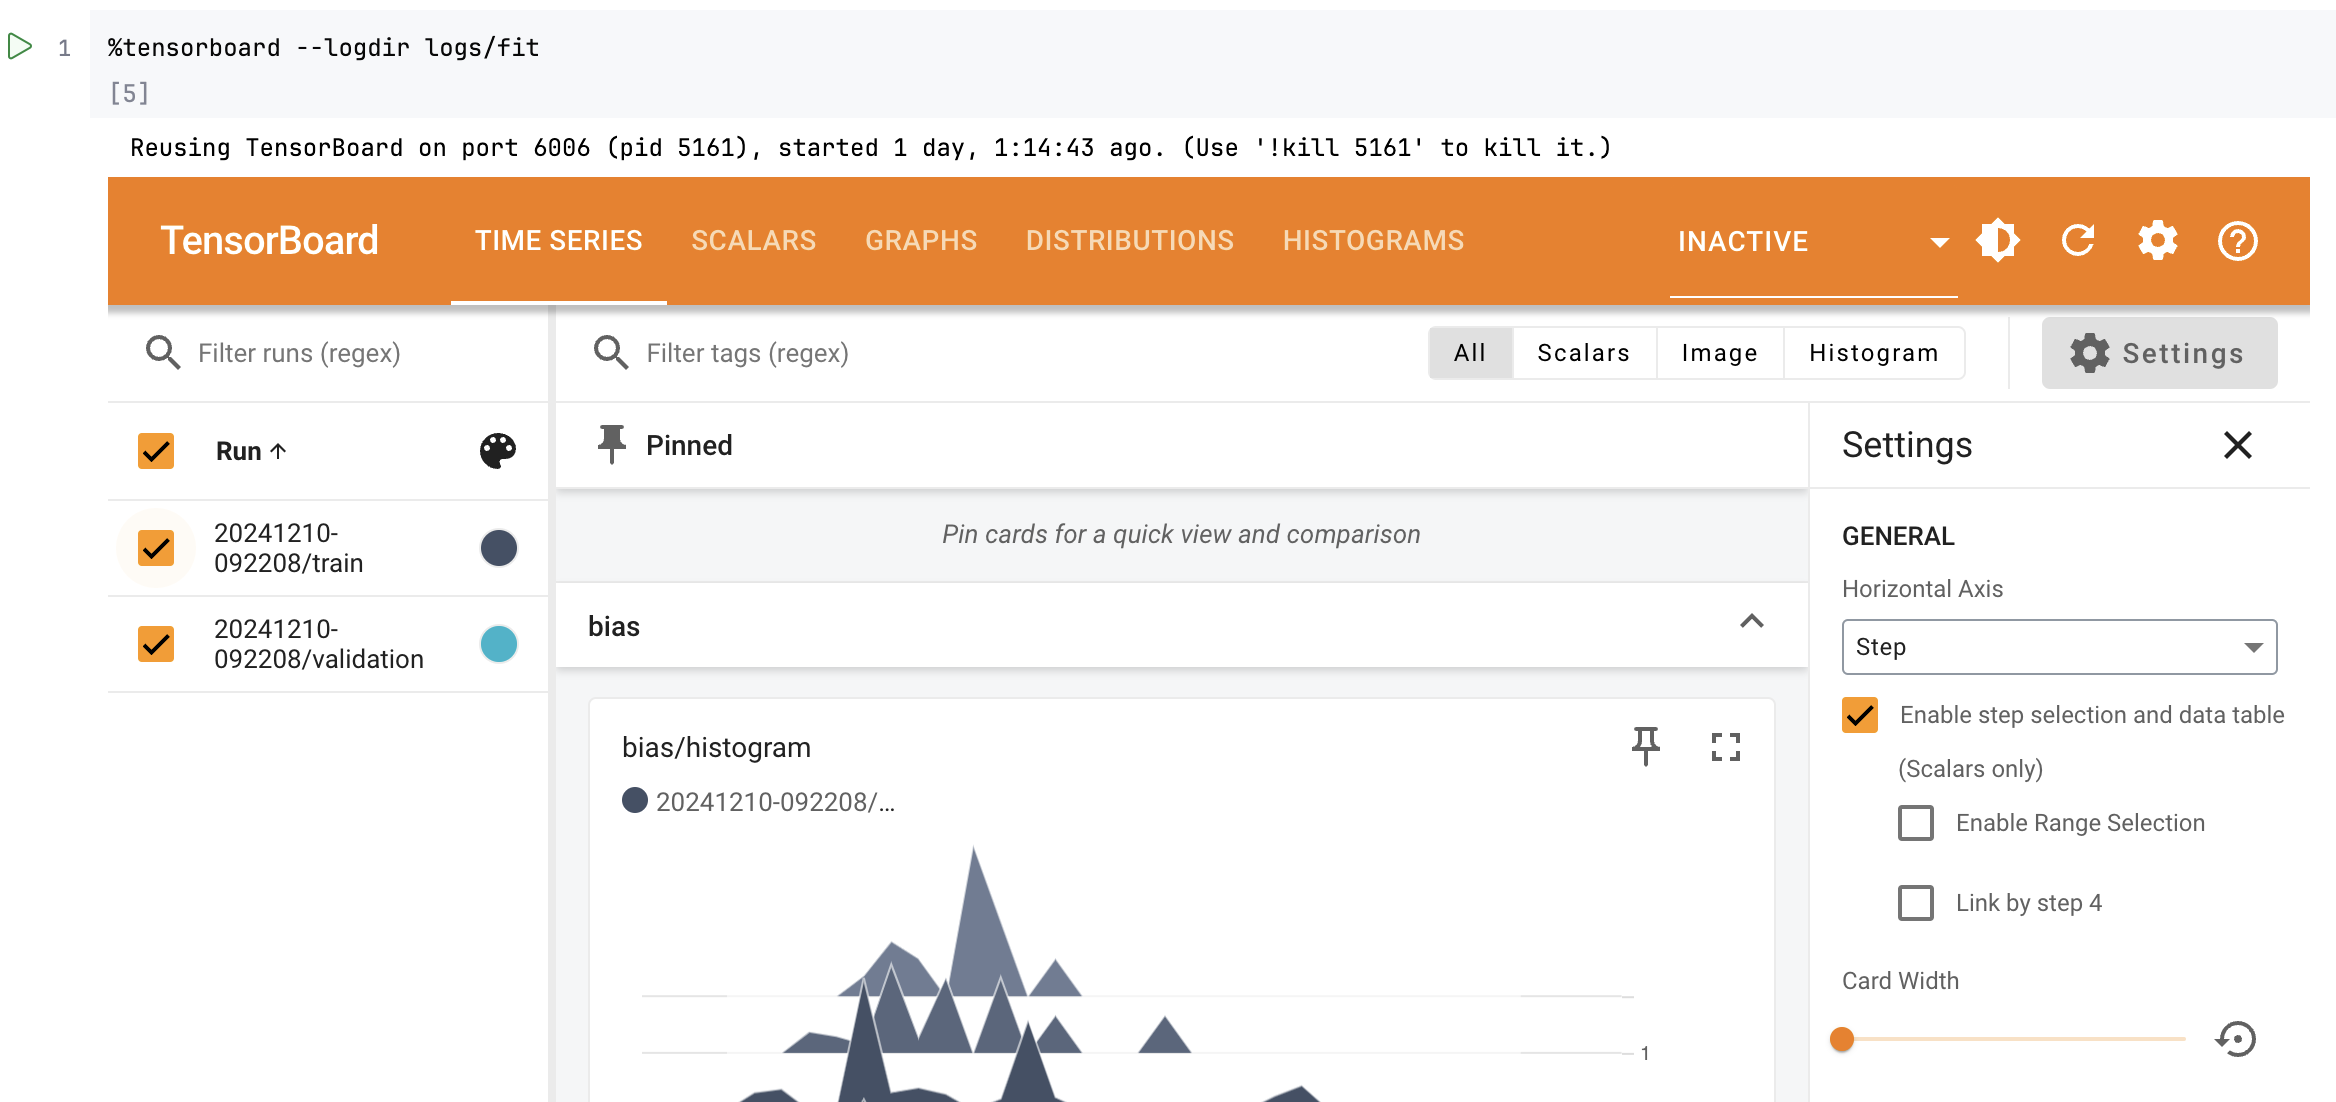Switch to the SCALARS tab

click(x=754, y=241)
